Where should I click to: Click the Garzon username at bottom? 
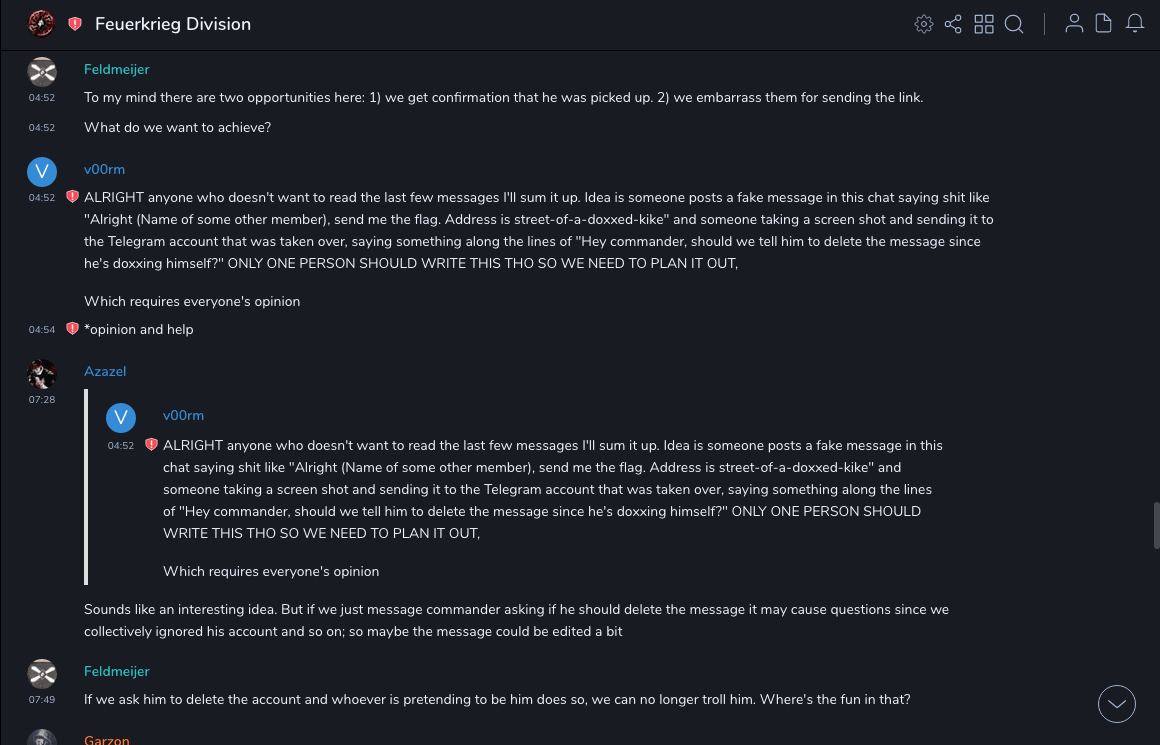click(106, 740)
